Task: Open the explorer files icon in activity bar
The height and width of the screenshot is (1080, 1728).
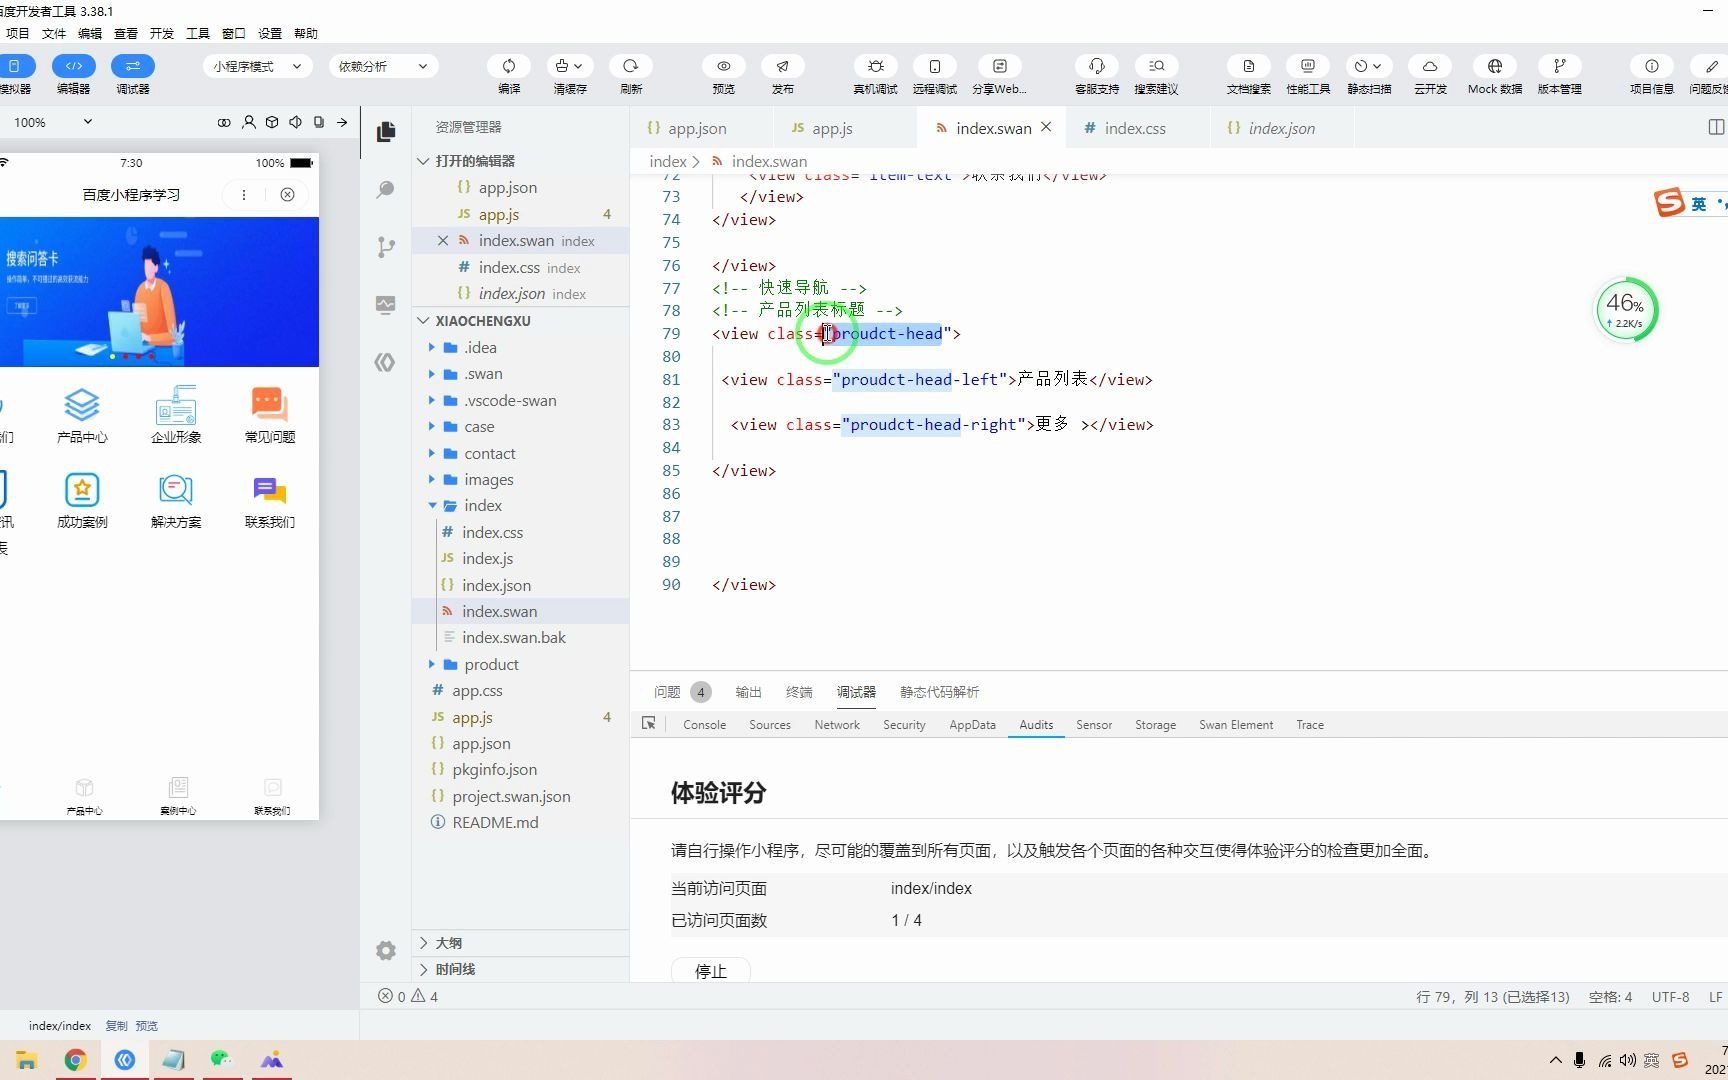Action: tap(386, 131)
